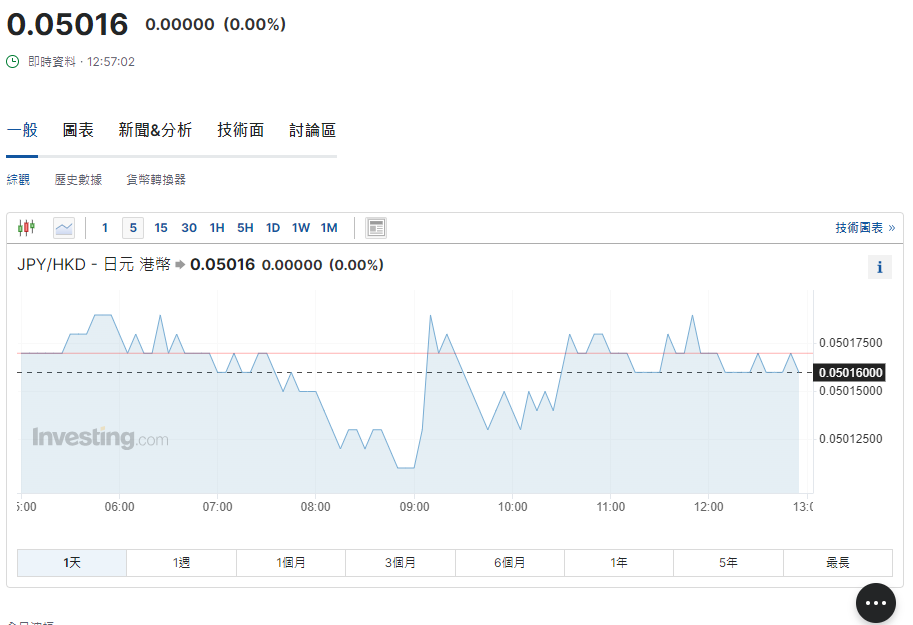The image size is (913, 625).
Task: Open the 圖表 tab
Action: pos(78,130)
